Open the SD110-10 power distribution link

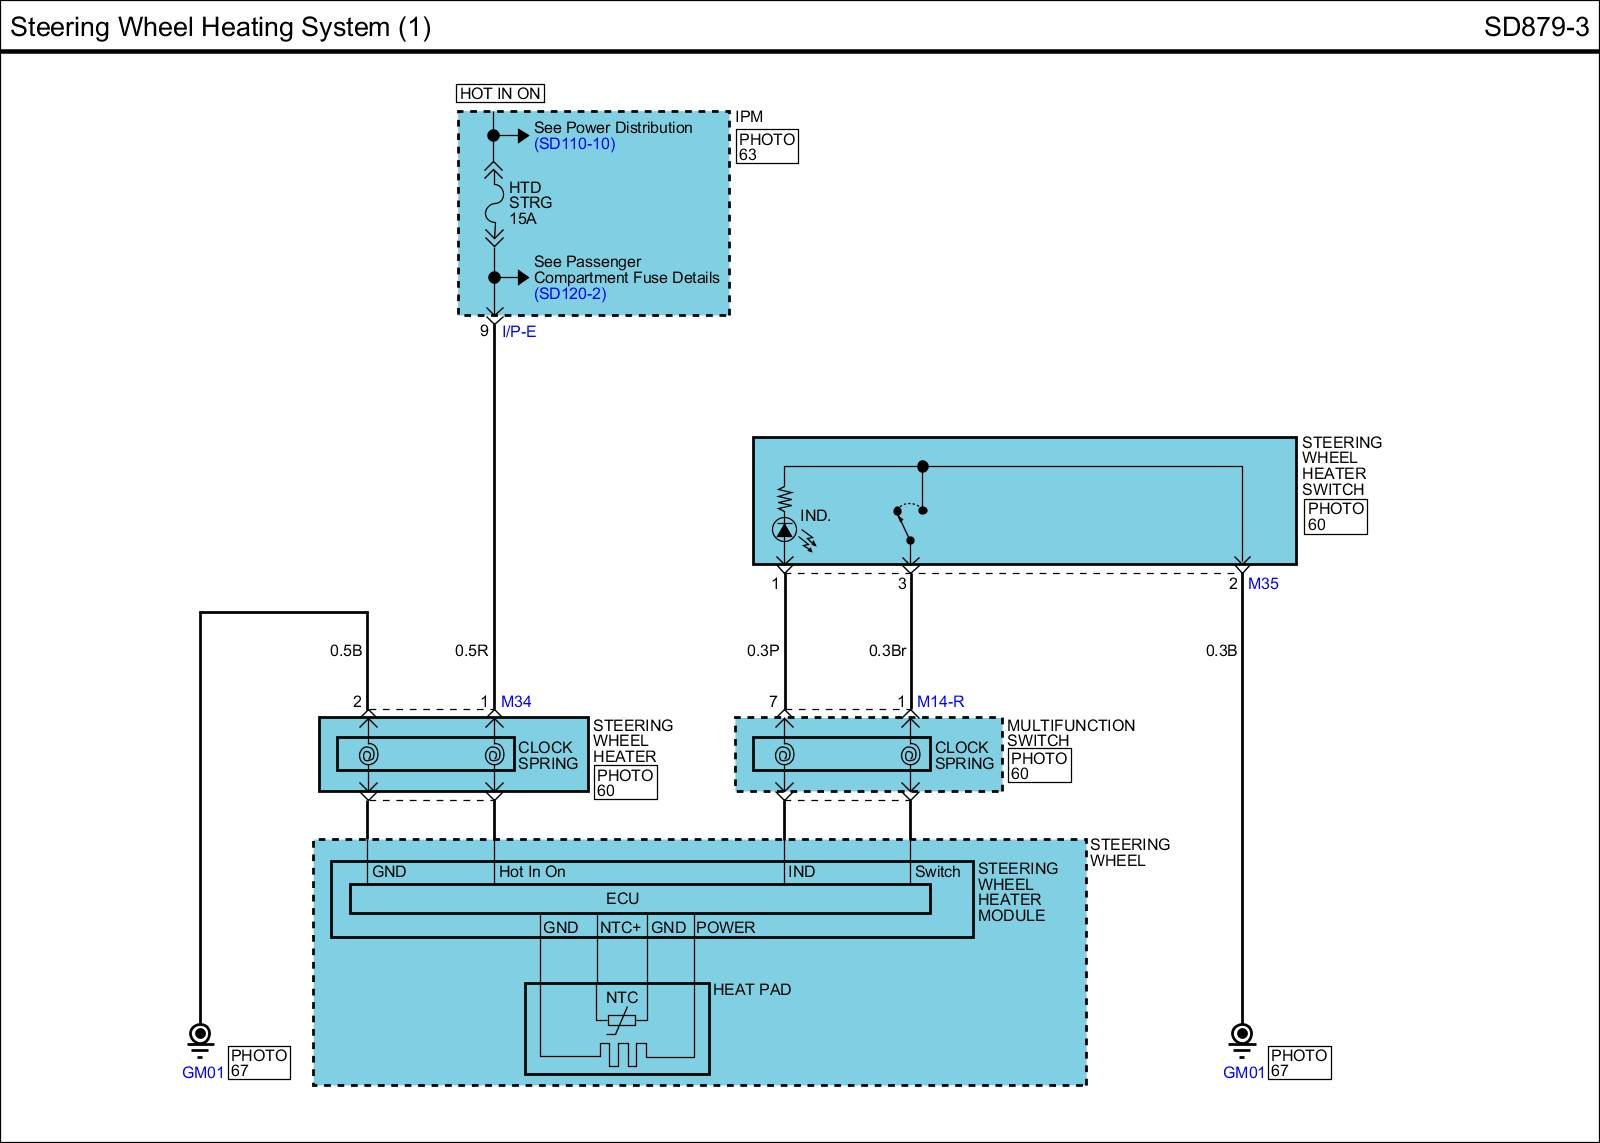tap(574, 144)
